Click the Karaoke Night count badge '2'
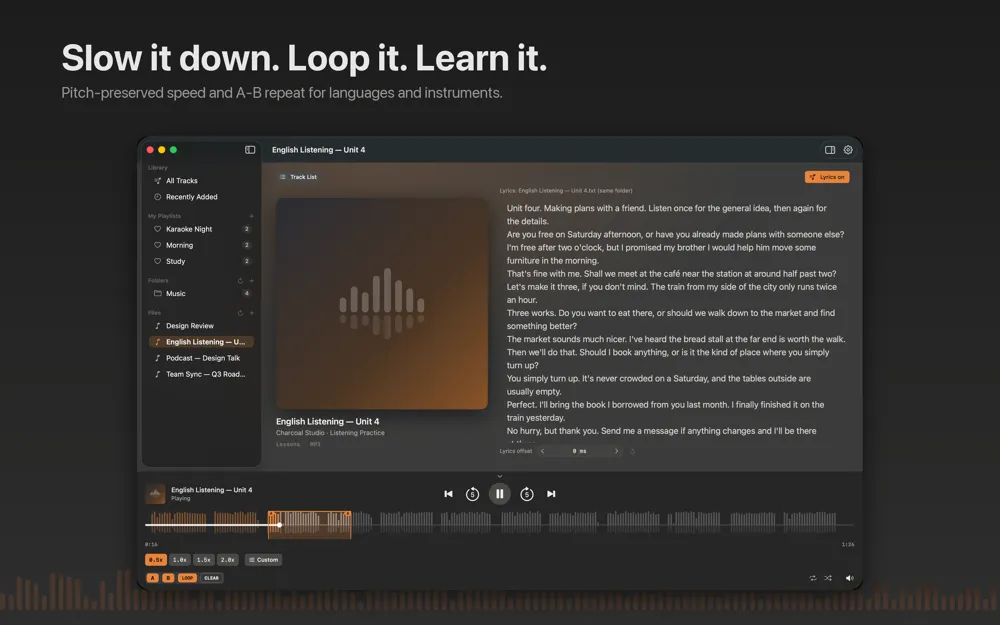The width and height of the screenshot is (1000, 625). pos(247,229)
